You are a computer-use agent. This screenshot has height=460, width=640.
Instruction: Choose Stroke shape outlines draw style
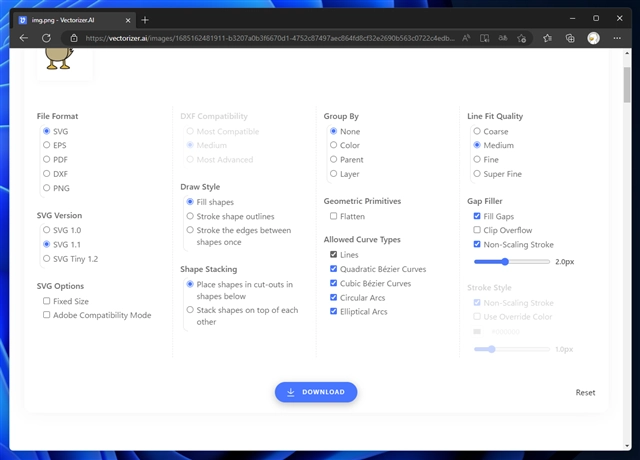coord(190,216)
